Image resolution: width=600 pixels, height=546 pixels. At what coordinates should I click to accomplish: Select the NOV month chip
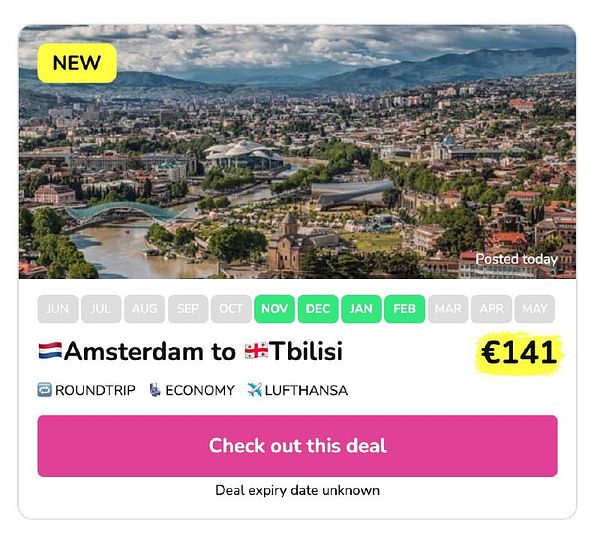coord(274,309)
